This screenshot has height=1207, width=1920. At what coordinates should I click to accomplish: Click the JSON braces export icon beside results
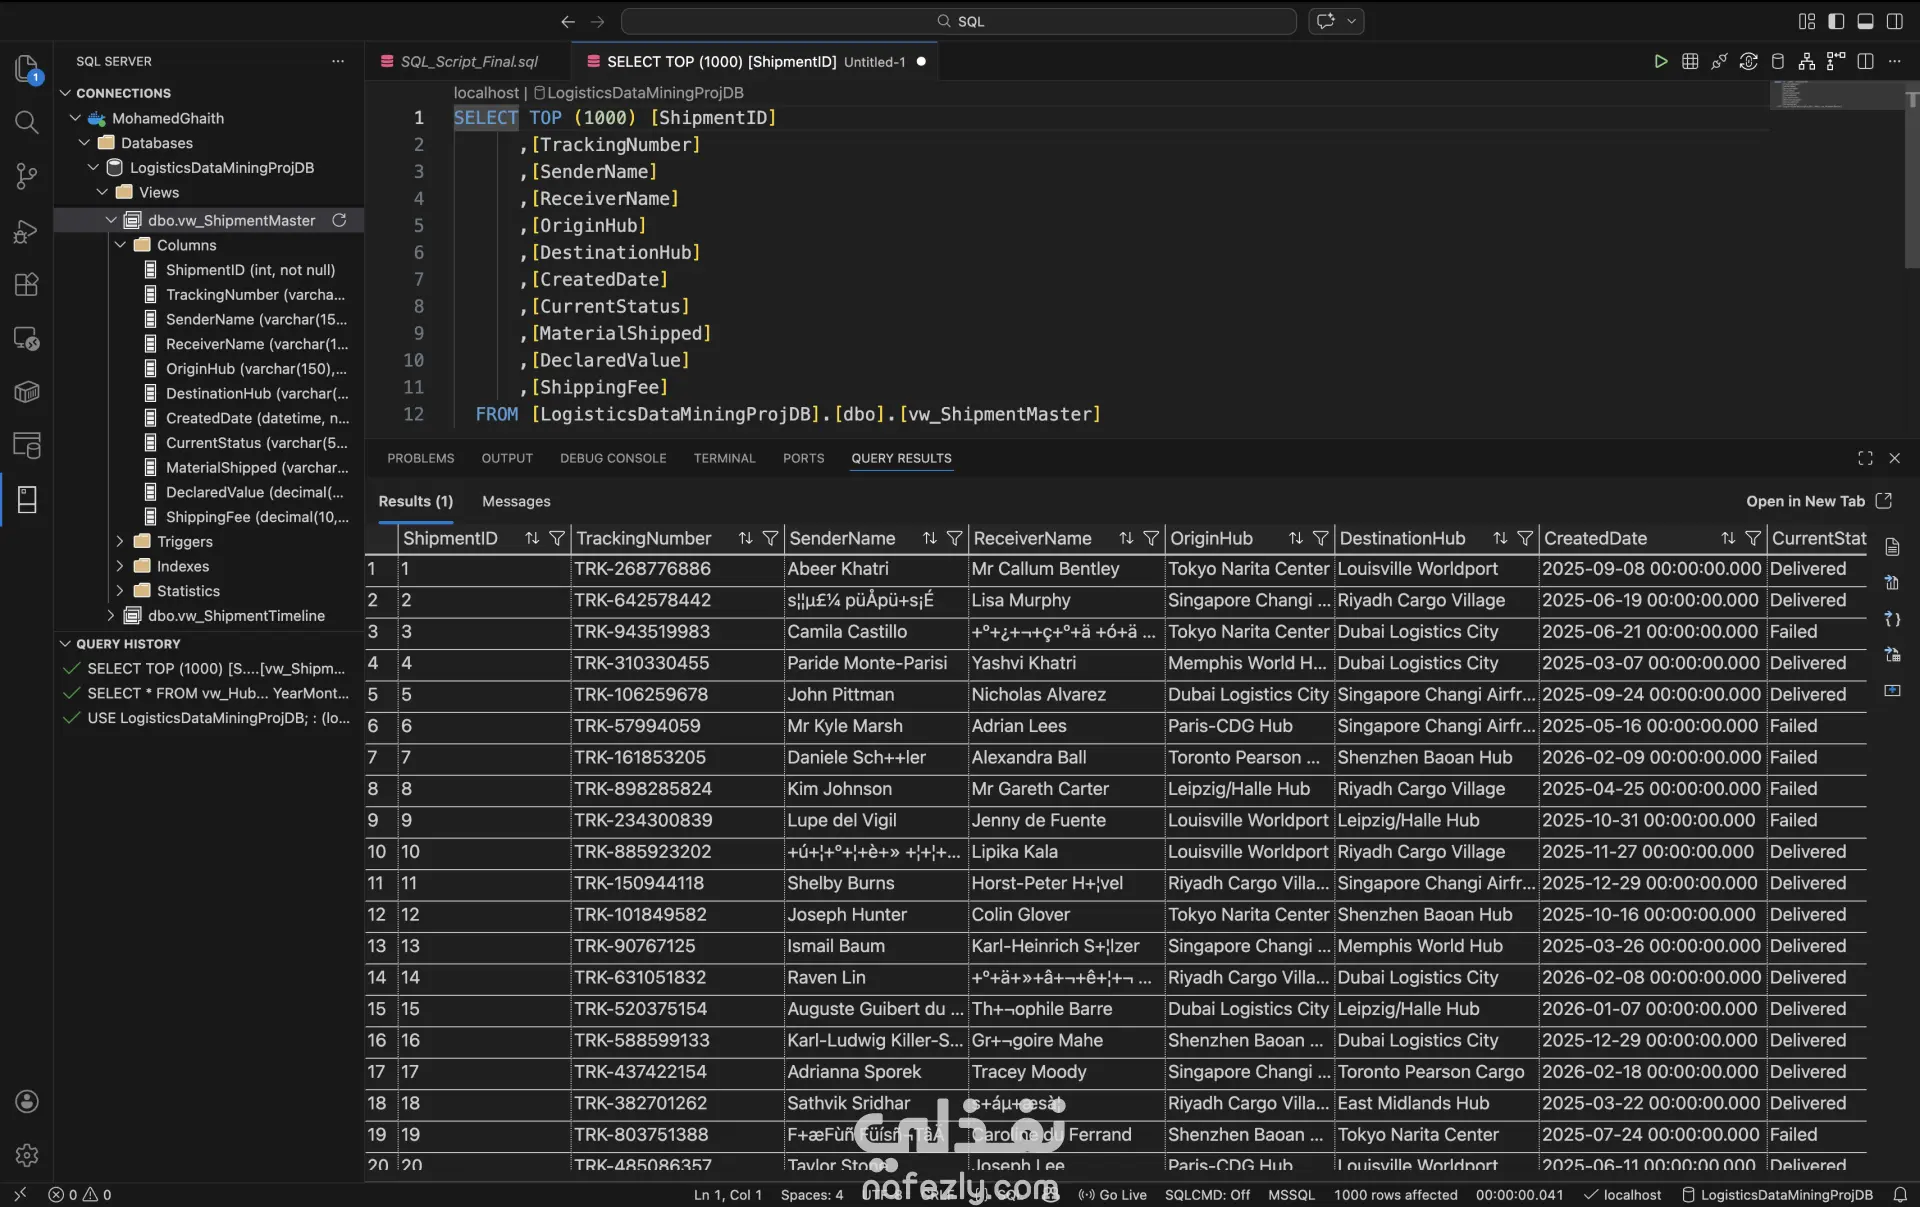point(1892,619)
